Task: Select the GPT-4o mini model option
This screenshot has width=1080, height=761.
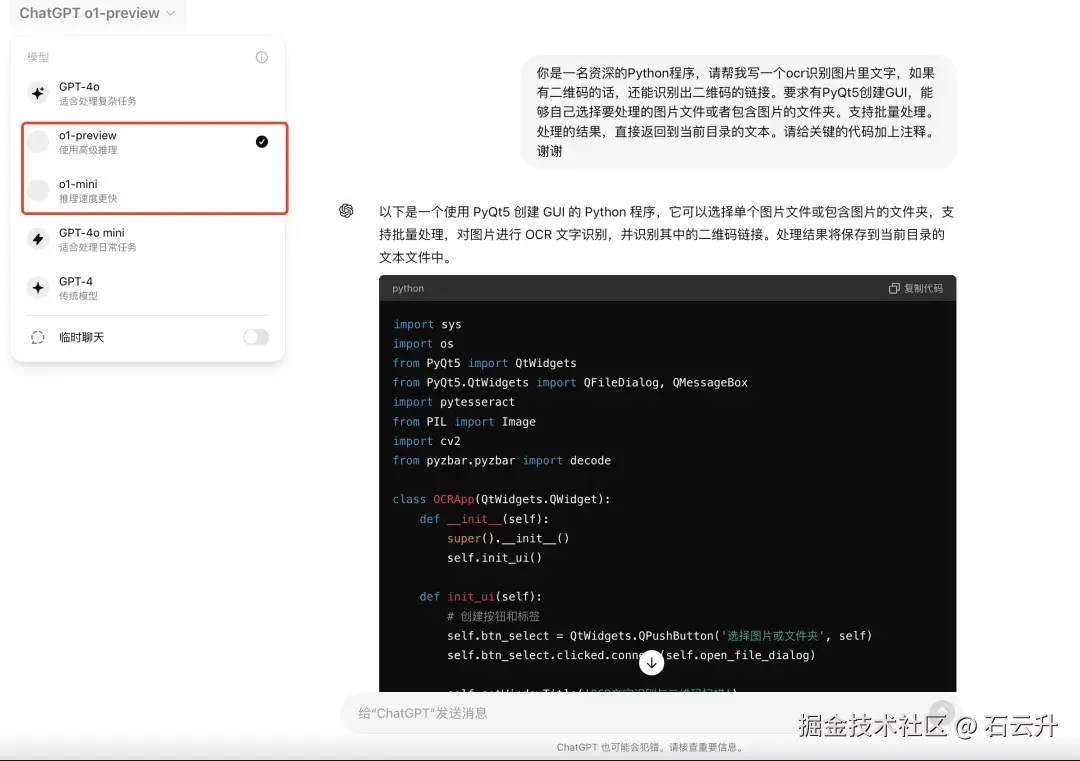Action: point(148,239)
